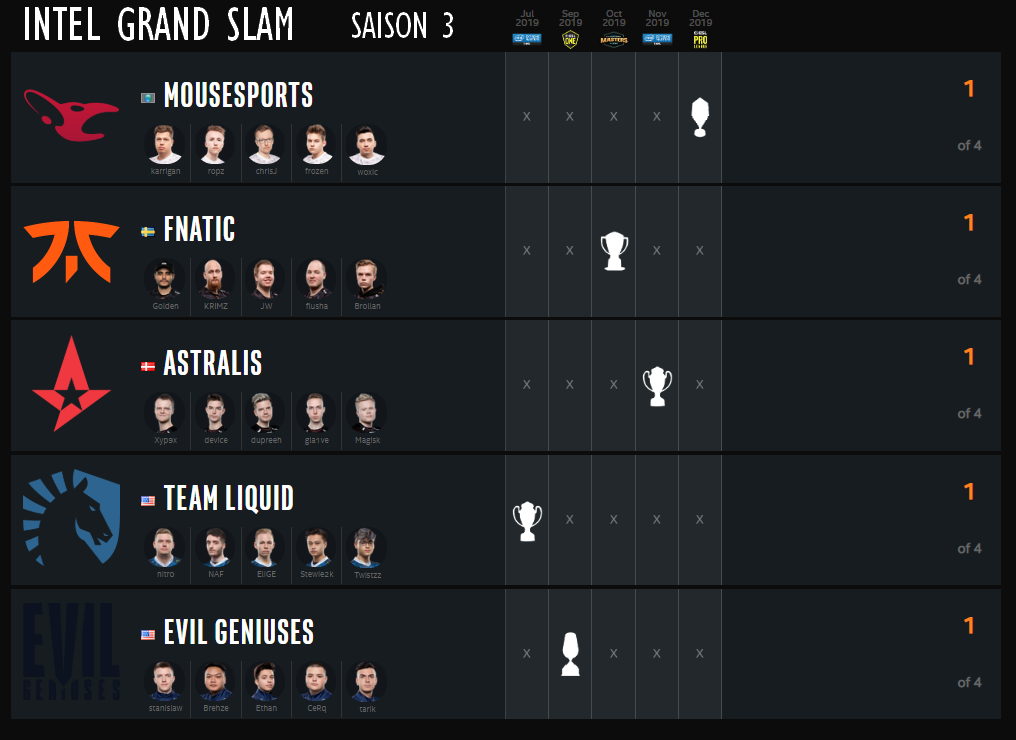Click the Evil Geniuses logo

point(70,652)
